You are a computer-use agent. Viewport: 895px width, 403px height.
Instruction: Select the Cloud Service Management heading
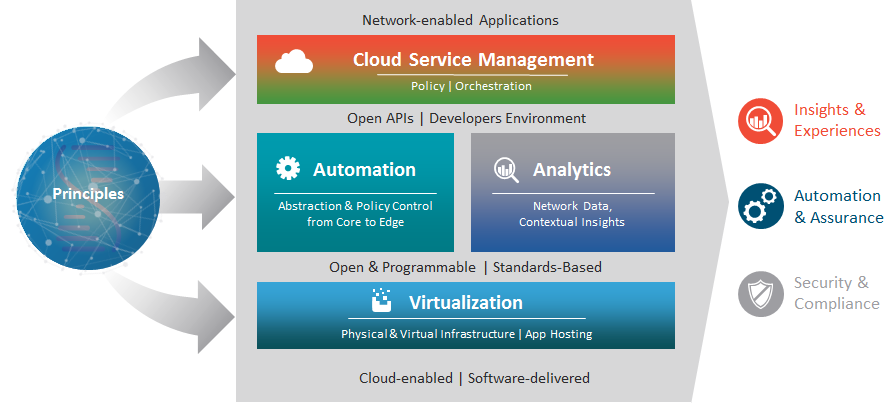473,60
